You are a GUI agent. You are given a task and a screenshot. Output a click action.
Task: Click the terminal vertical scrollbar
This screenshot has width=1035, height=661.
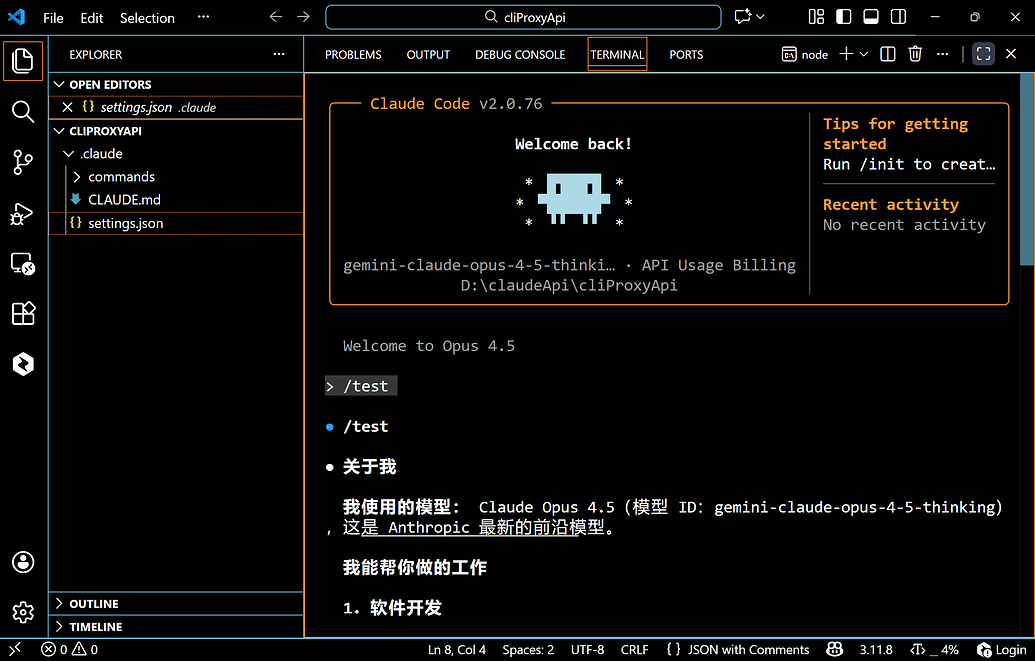click(x=1027, y=170)
